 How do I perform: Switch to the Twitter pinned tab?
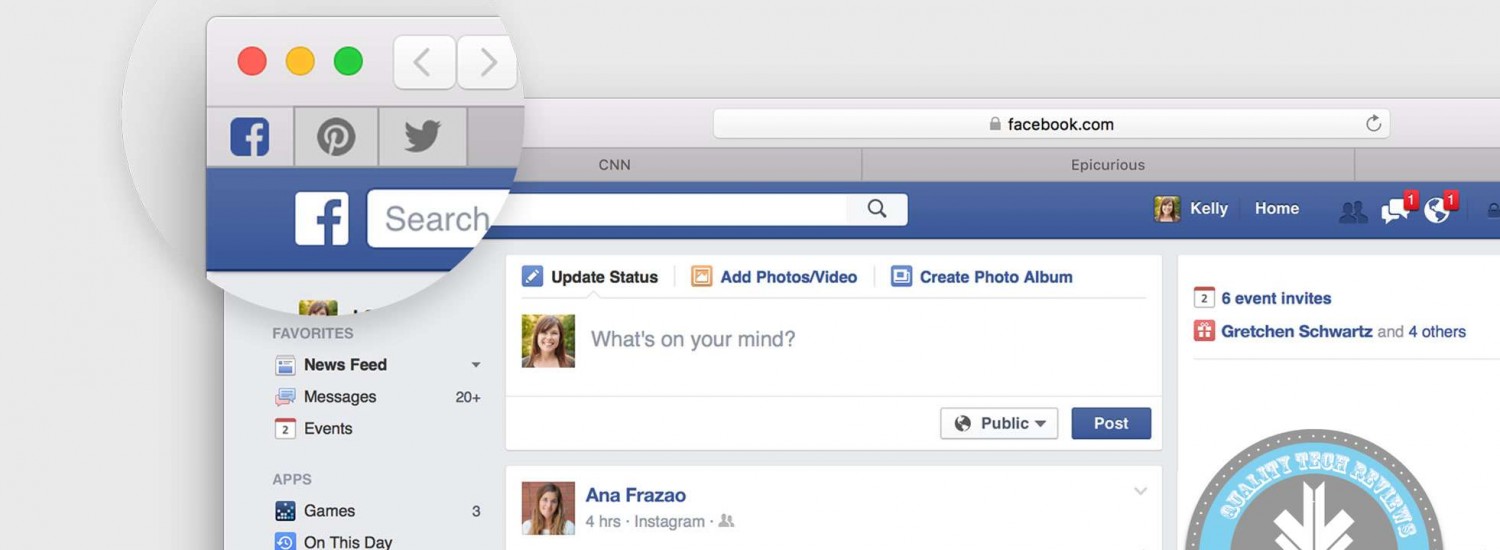pyautogui.click(x=422, y=137)
